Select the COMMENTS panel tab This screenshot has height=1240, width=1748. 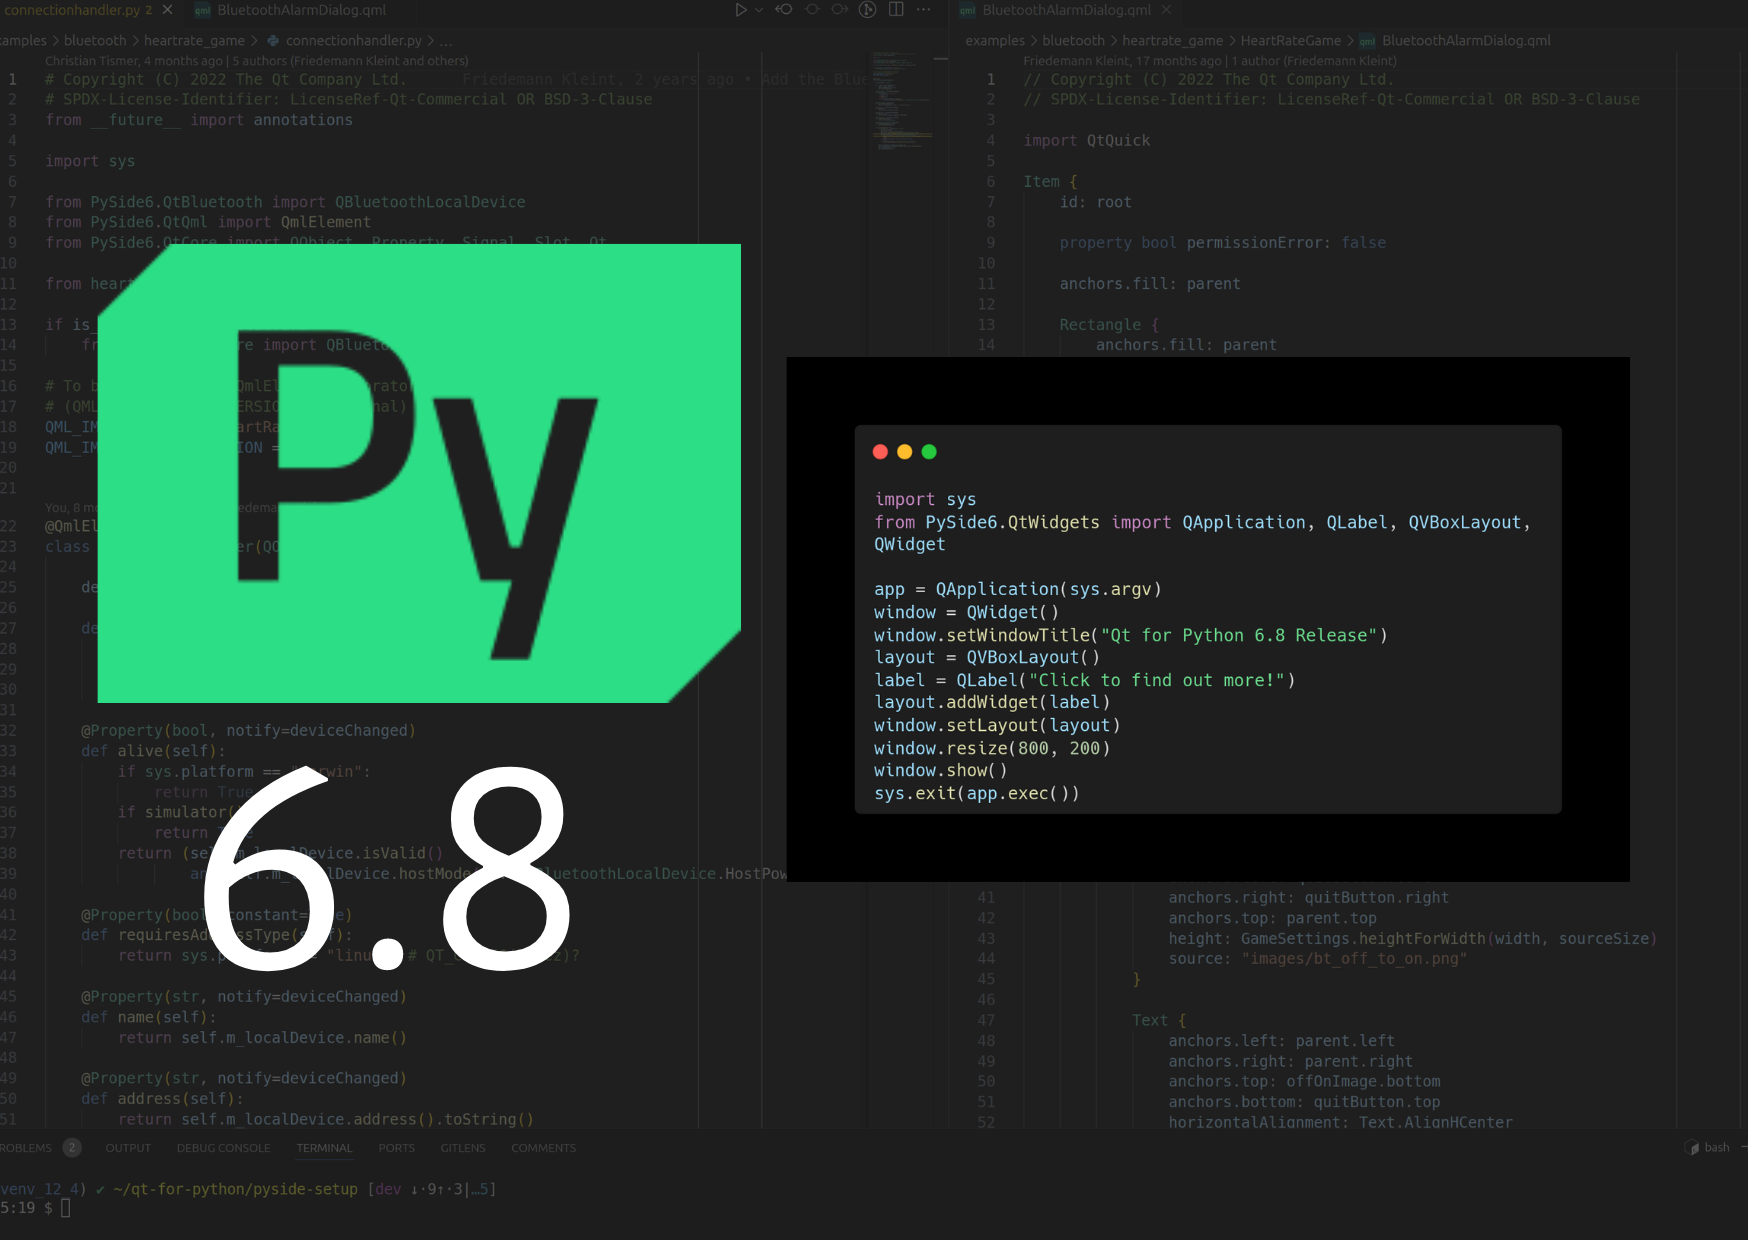click(543, 1148)
